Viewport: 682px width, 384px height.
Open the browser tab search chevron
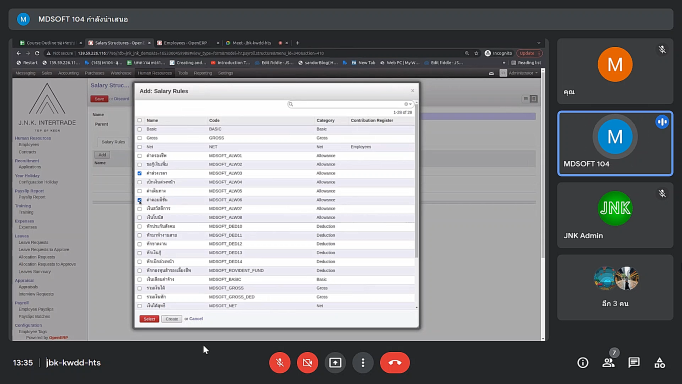coord(538,43)
